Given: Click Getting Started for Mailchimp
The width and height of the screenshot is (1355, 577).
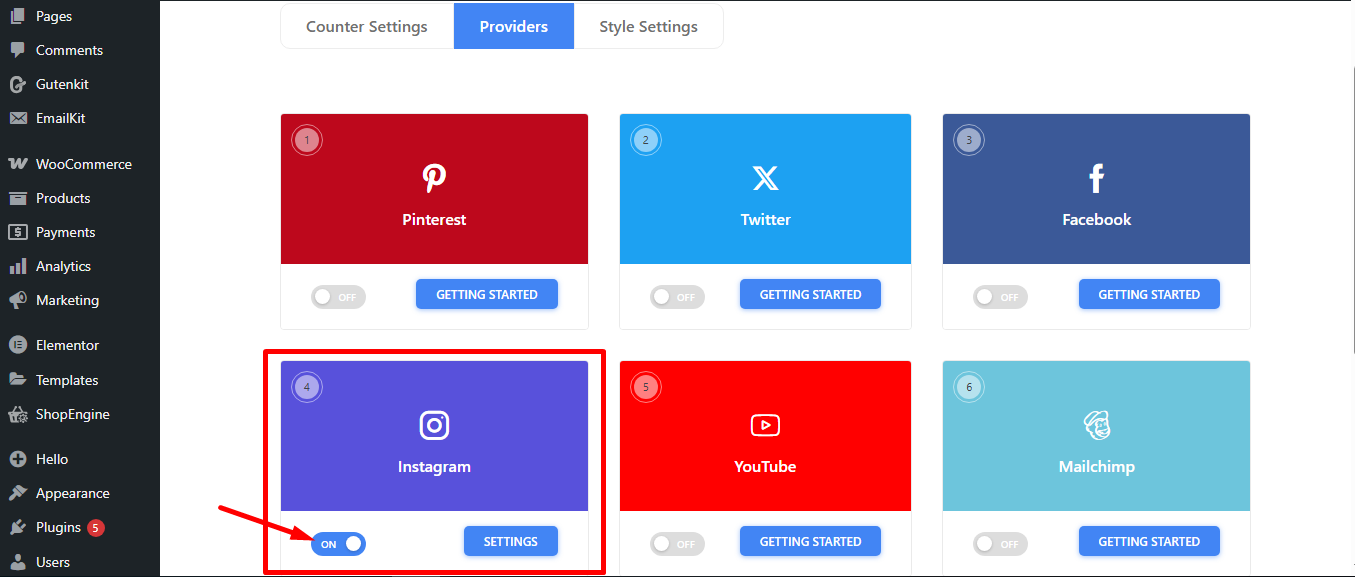Looking at the screenshot, I should point(1149,541).
